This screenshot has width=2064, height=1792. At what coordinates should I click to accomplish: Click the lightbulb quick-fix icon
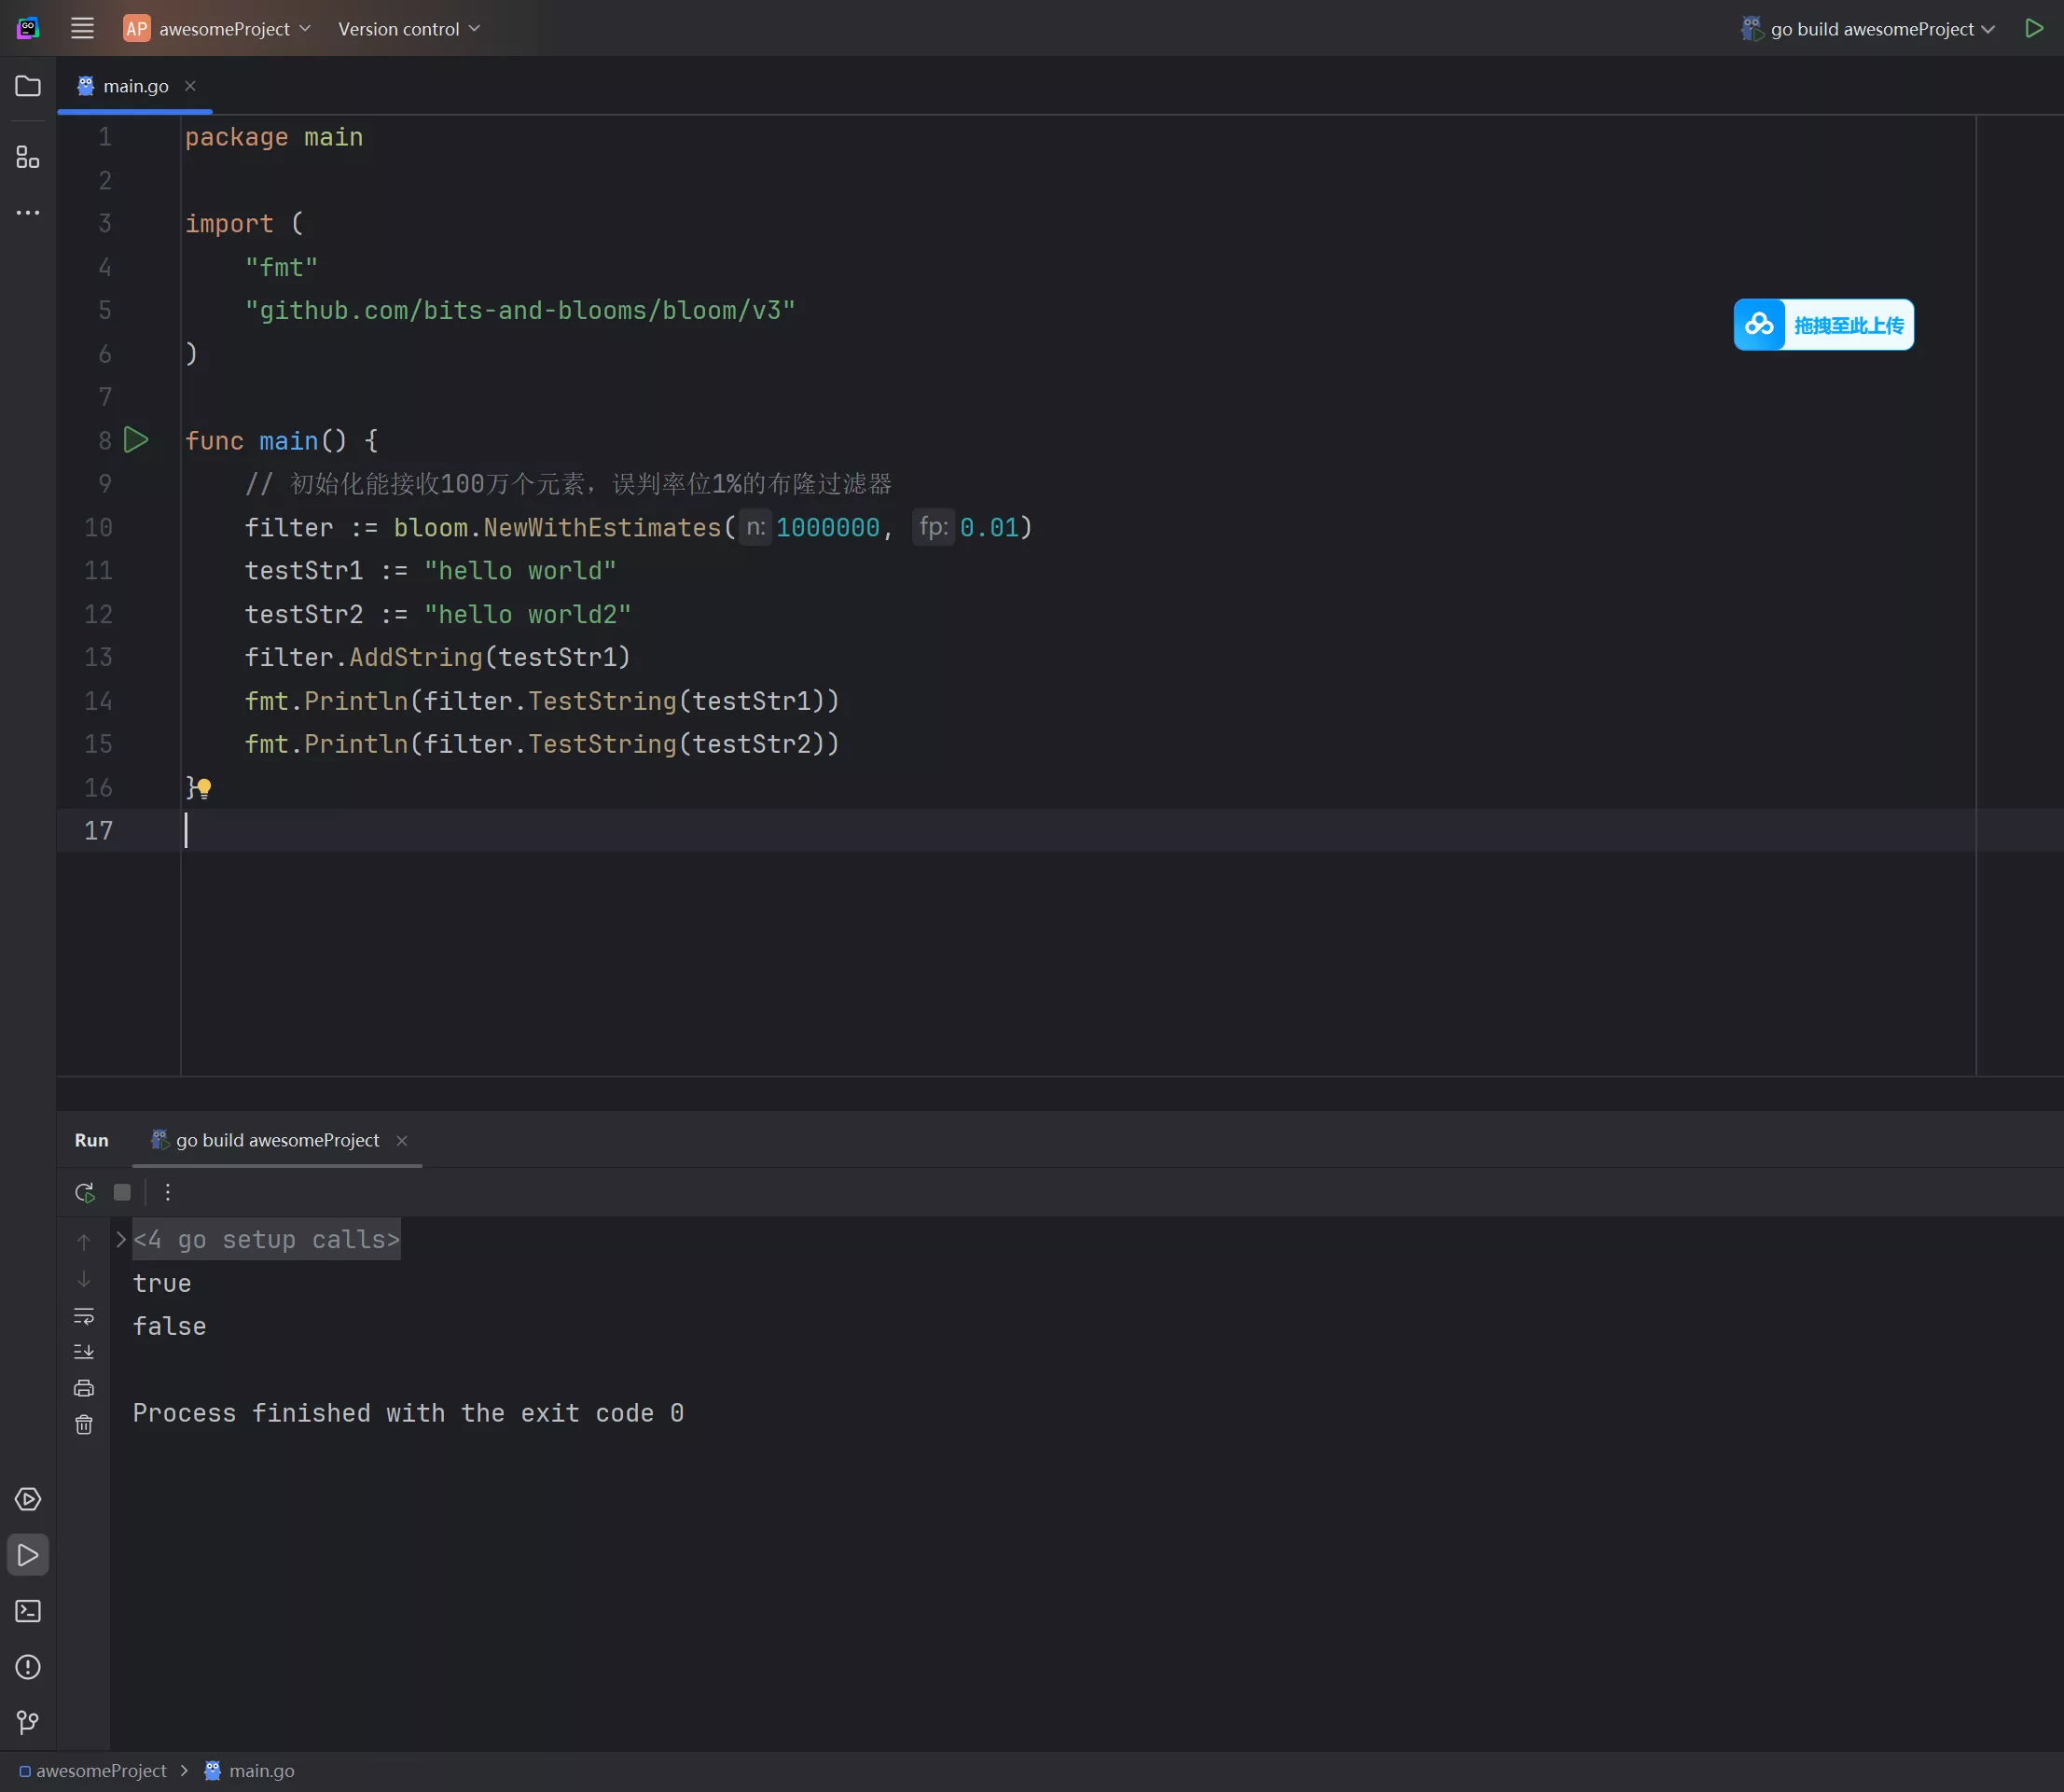[x=204, y=788]
